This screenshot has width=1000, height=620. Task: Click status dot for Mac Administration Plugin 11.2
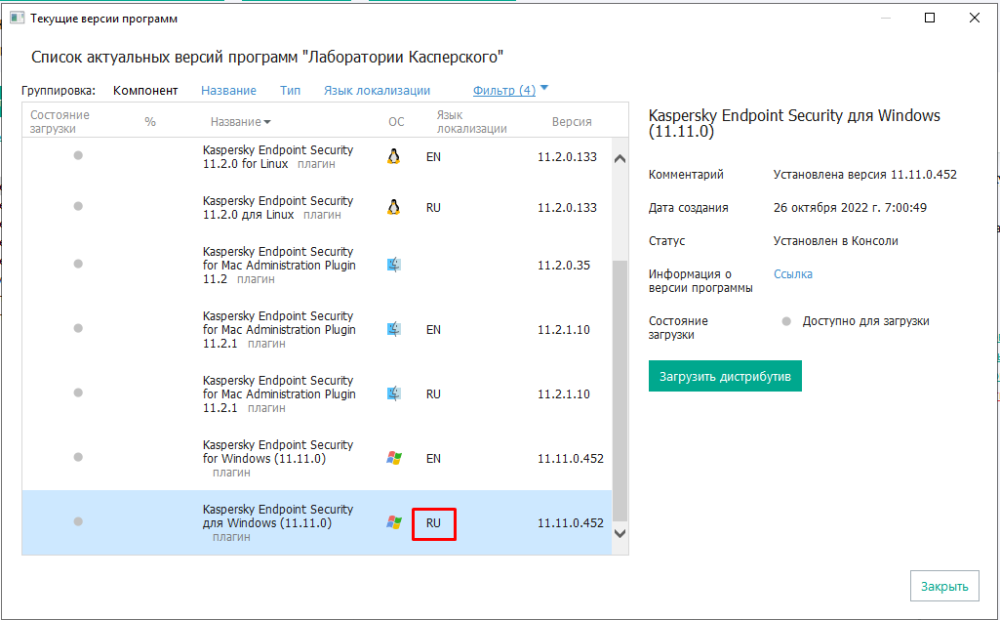click(x=78, y=263)
